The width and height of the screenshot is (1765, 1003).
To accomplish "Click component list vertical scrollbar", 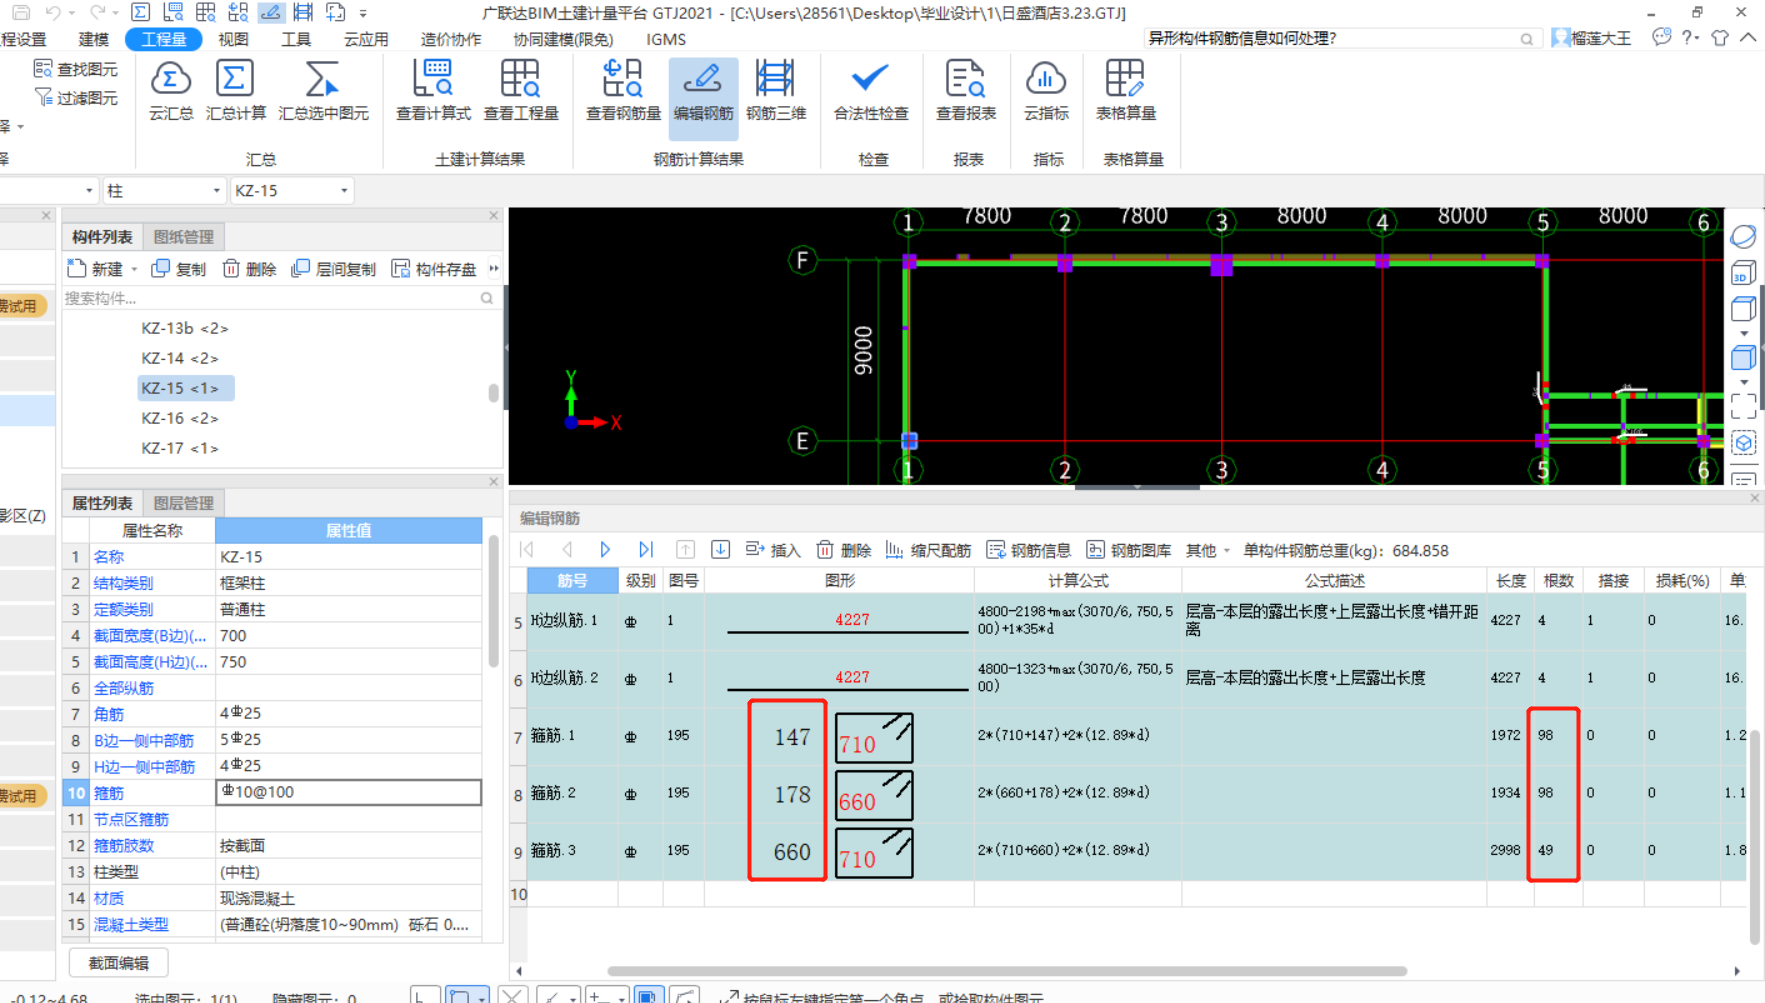I will point(493,393).
